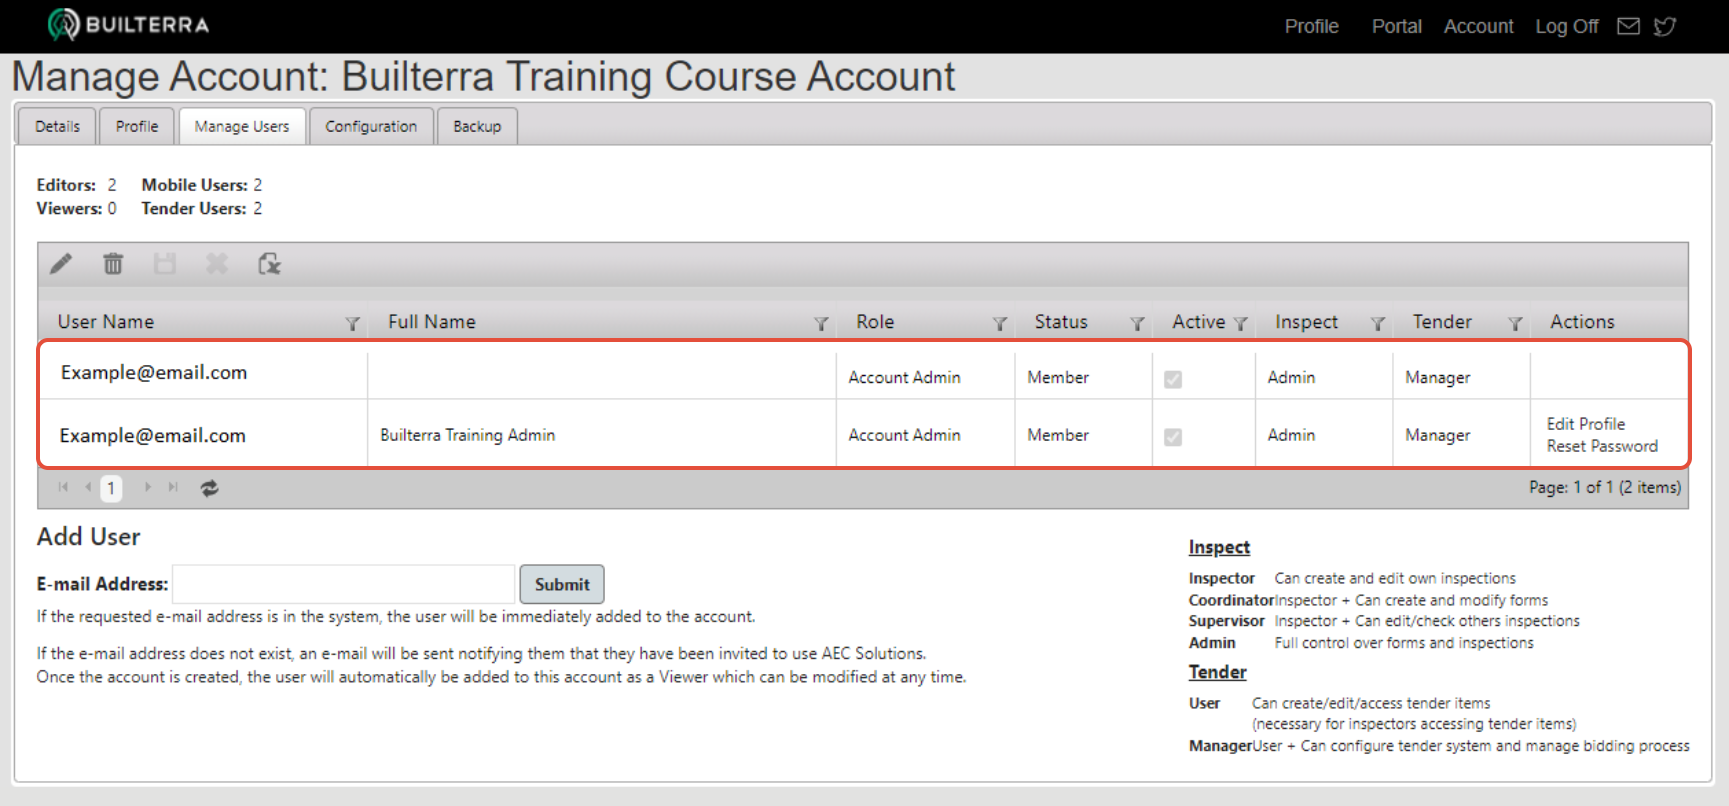Go to next page of grid pager

coord(147,487)
